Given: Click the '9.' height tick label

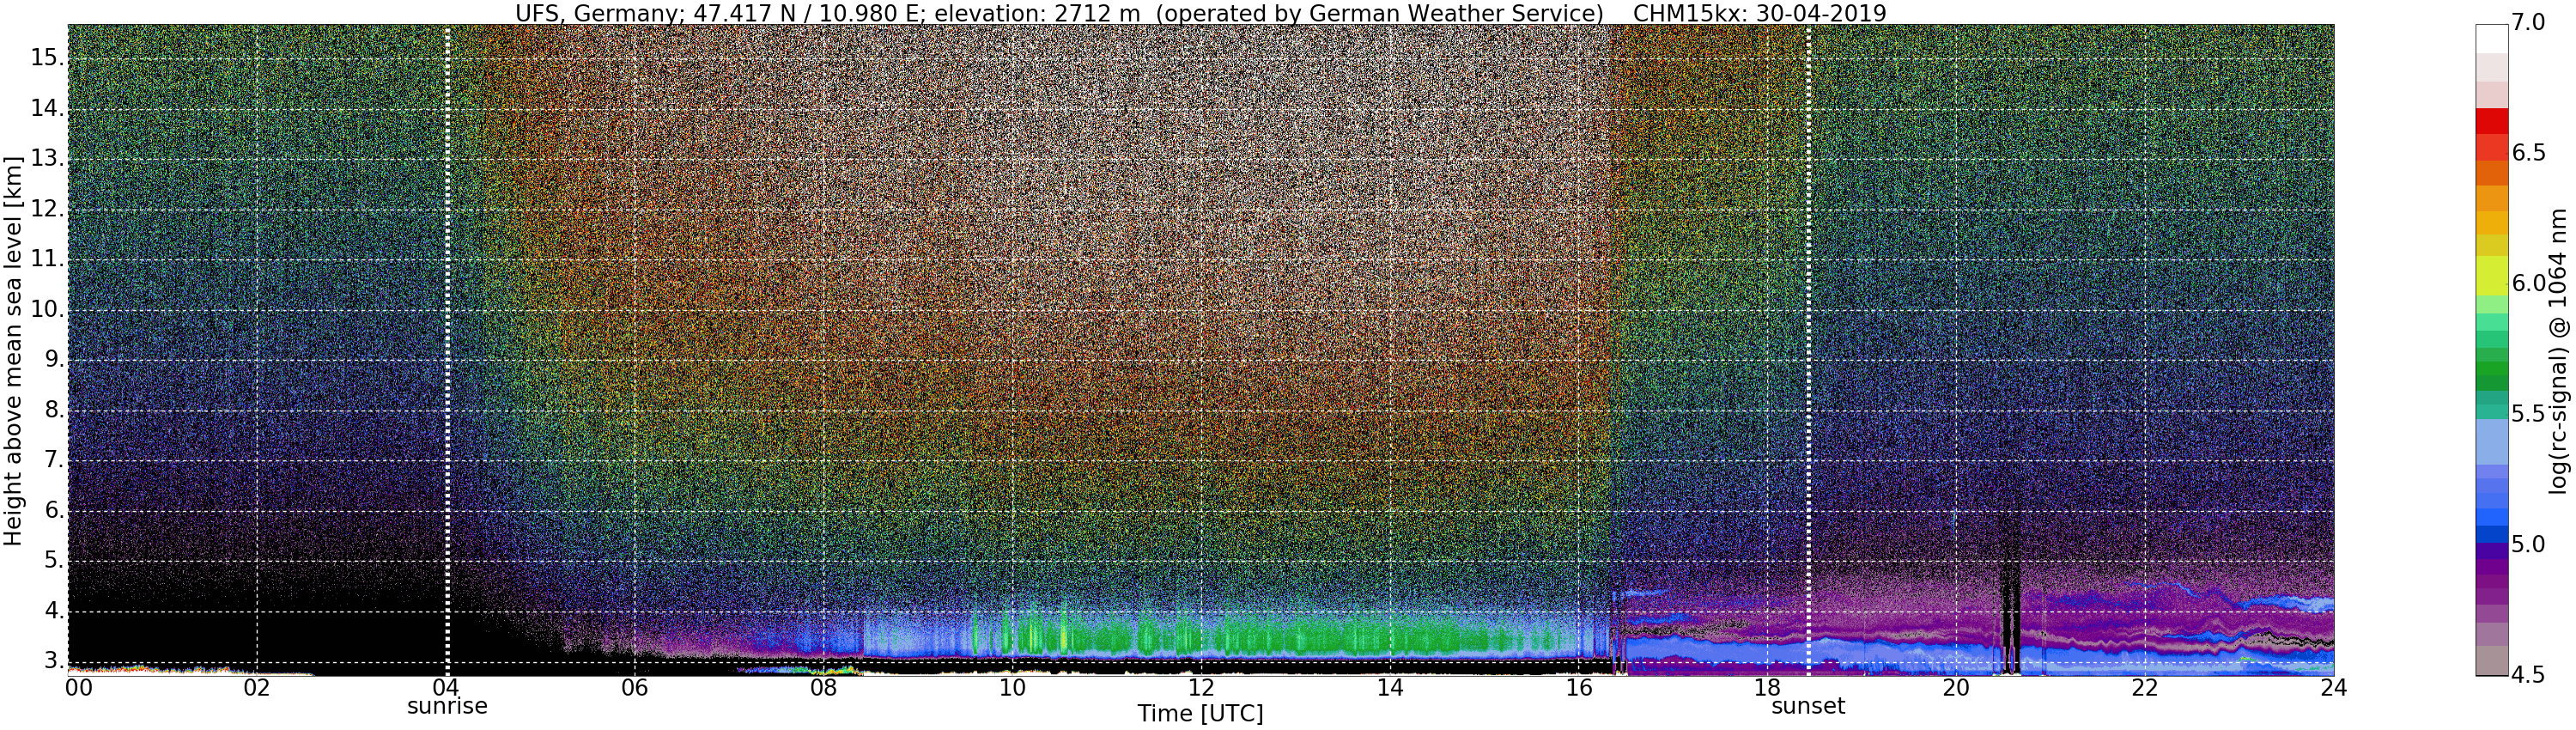Looking at the screenshot, I should click(52, 359).
